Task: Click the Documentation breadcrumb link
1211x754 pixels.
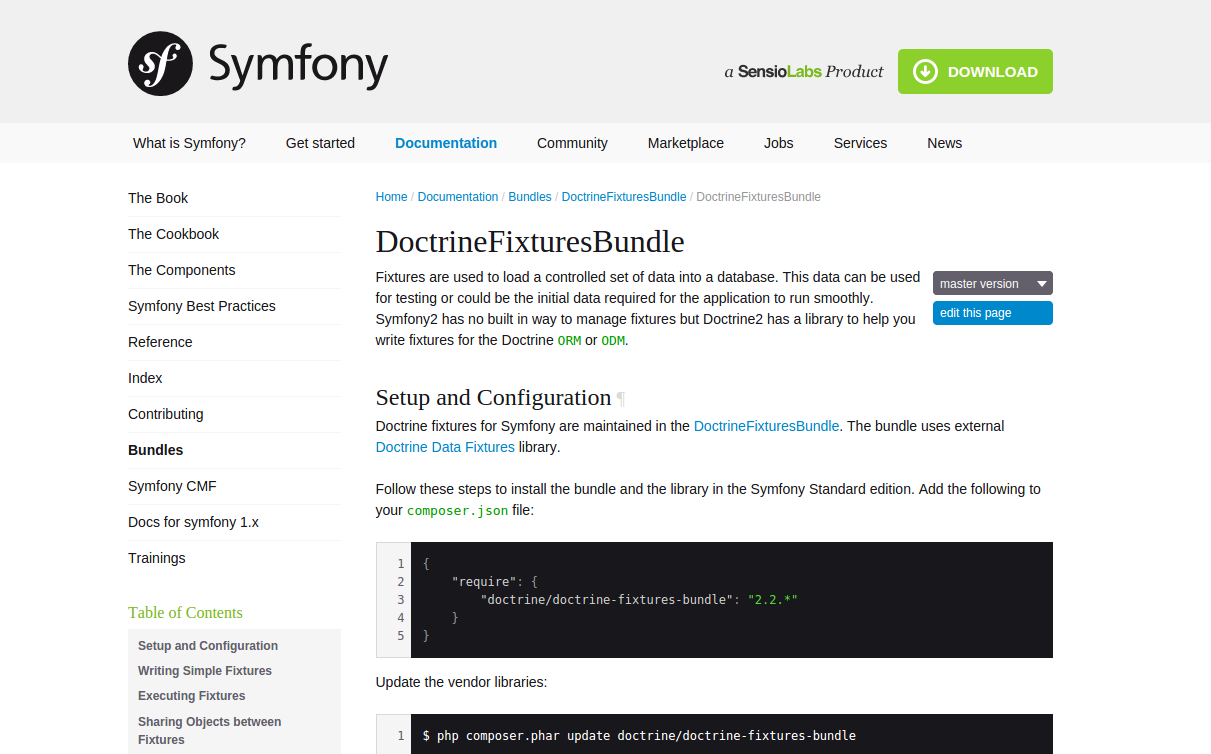Action: pyautogui.click(x=457, y=197)
